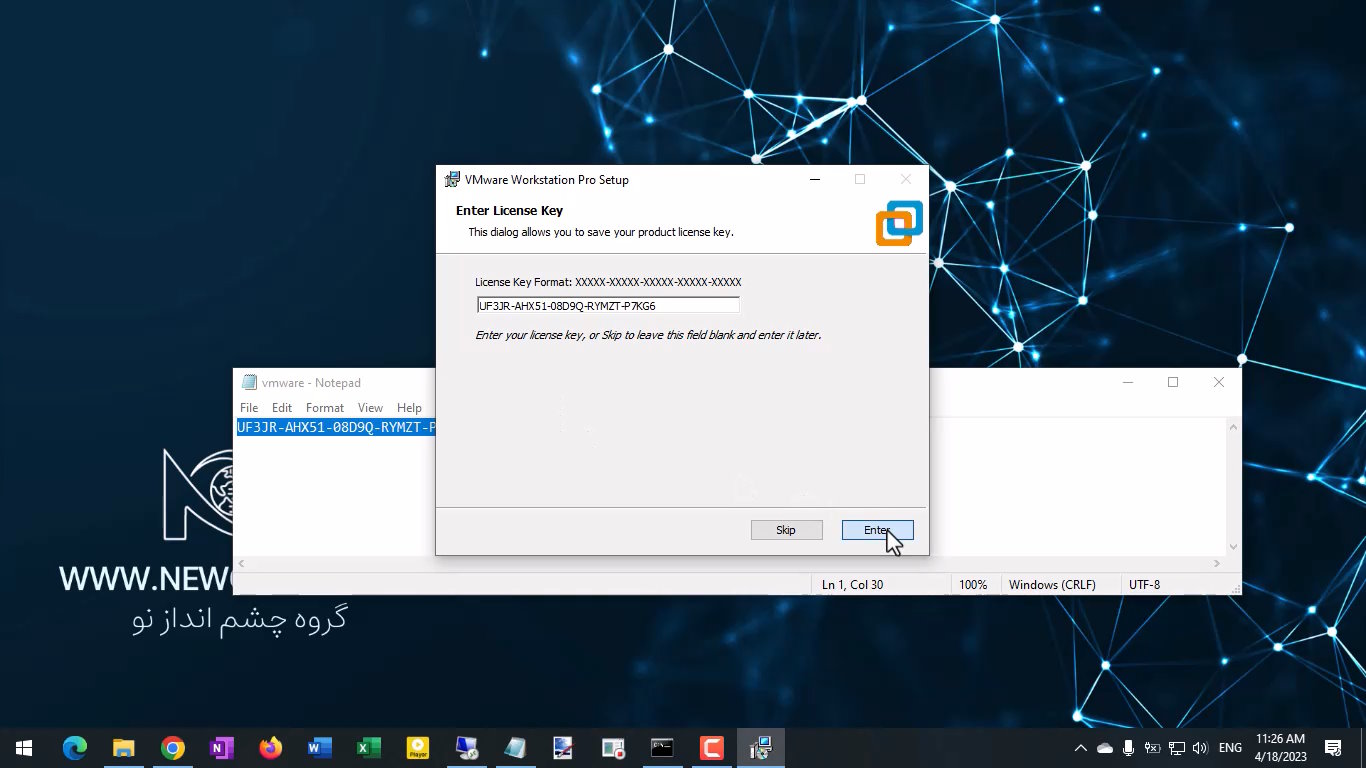Open the Snipping tool icon on taskbar
Screen dimensions: 1366x768
564,748
